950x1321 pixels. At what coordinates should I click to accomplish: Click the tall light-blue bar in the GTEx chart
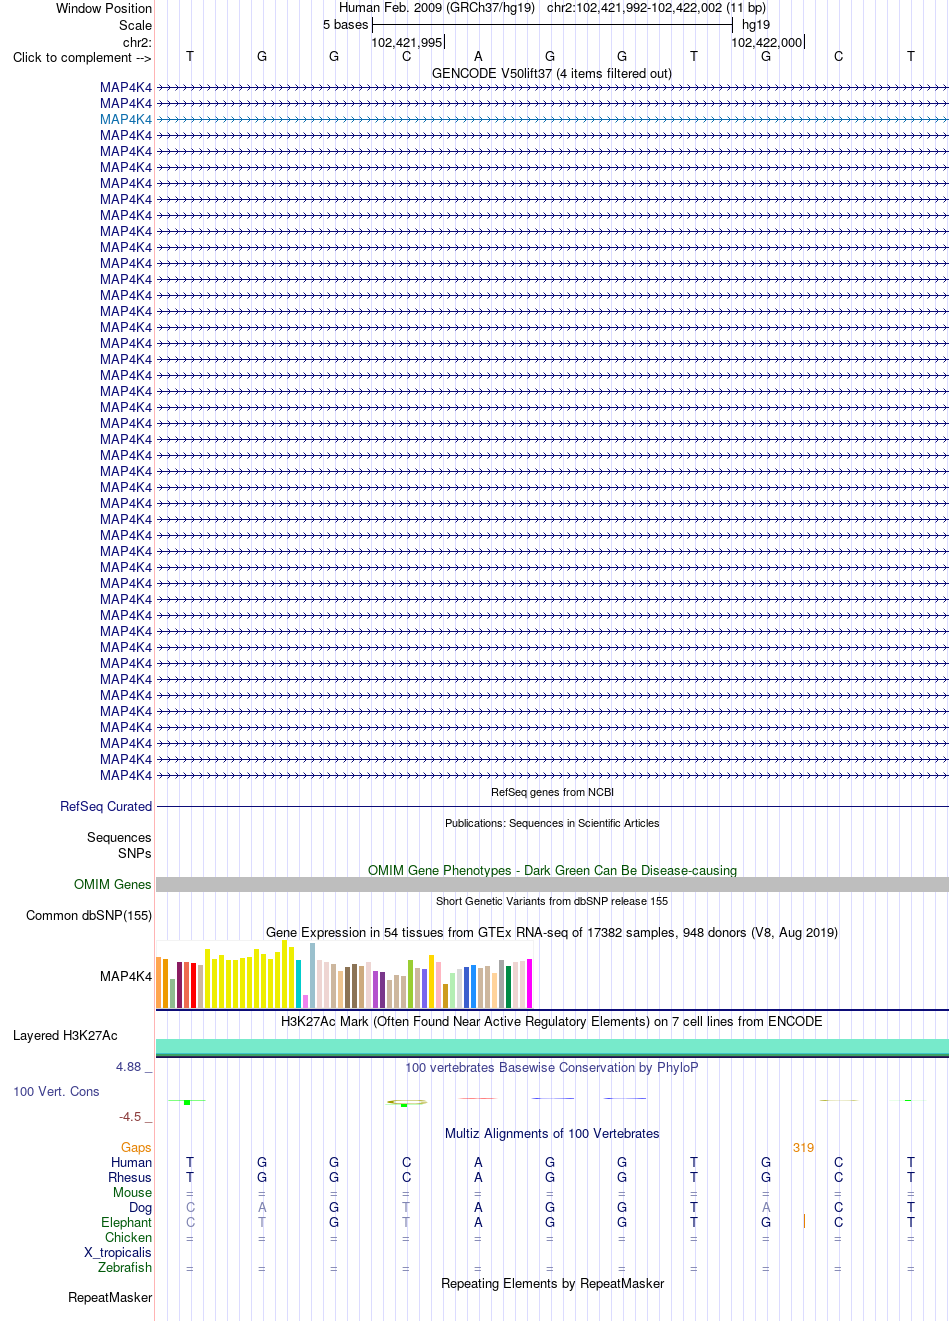click(x=313, y=975)
